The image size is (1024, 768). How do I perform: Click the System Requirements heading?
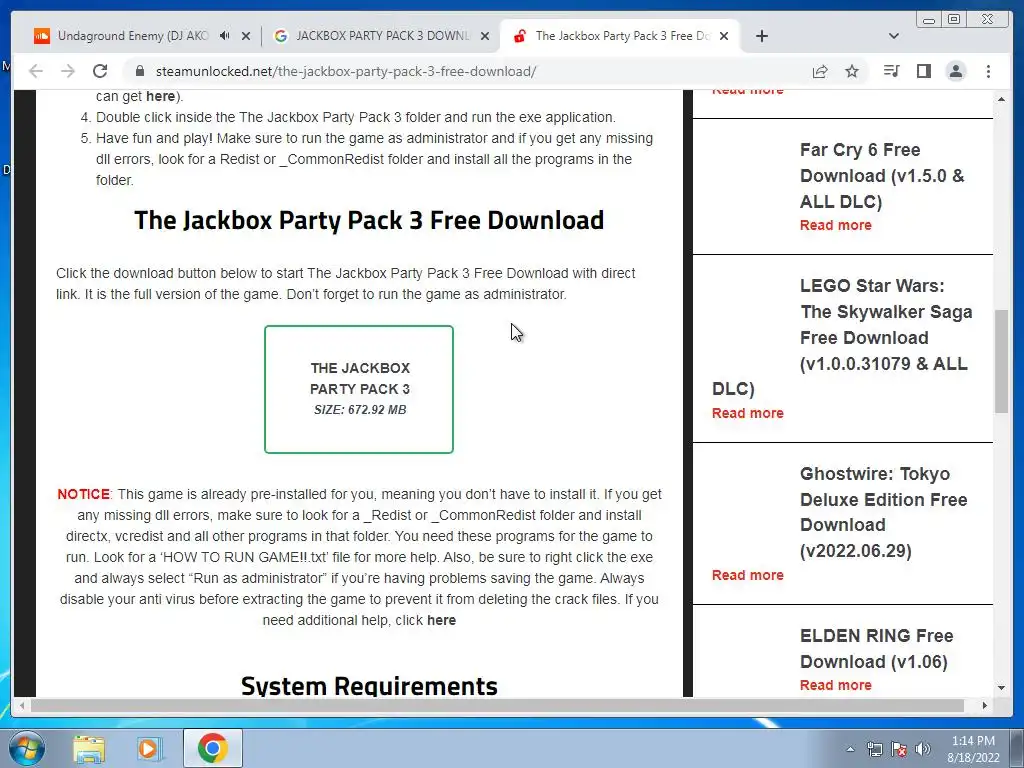point(369,685)
